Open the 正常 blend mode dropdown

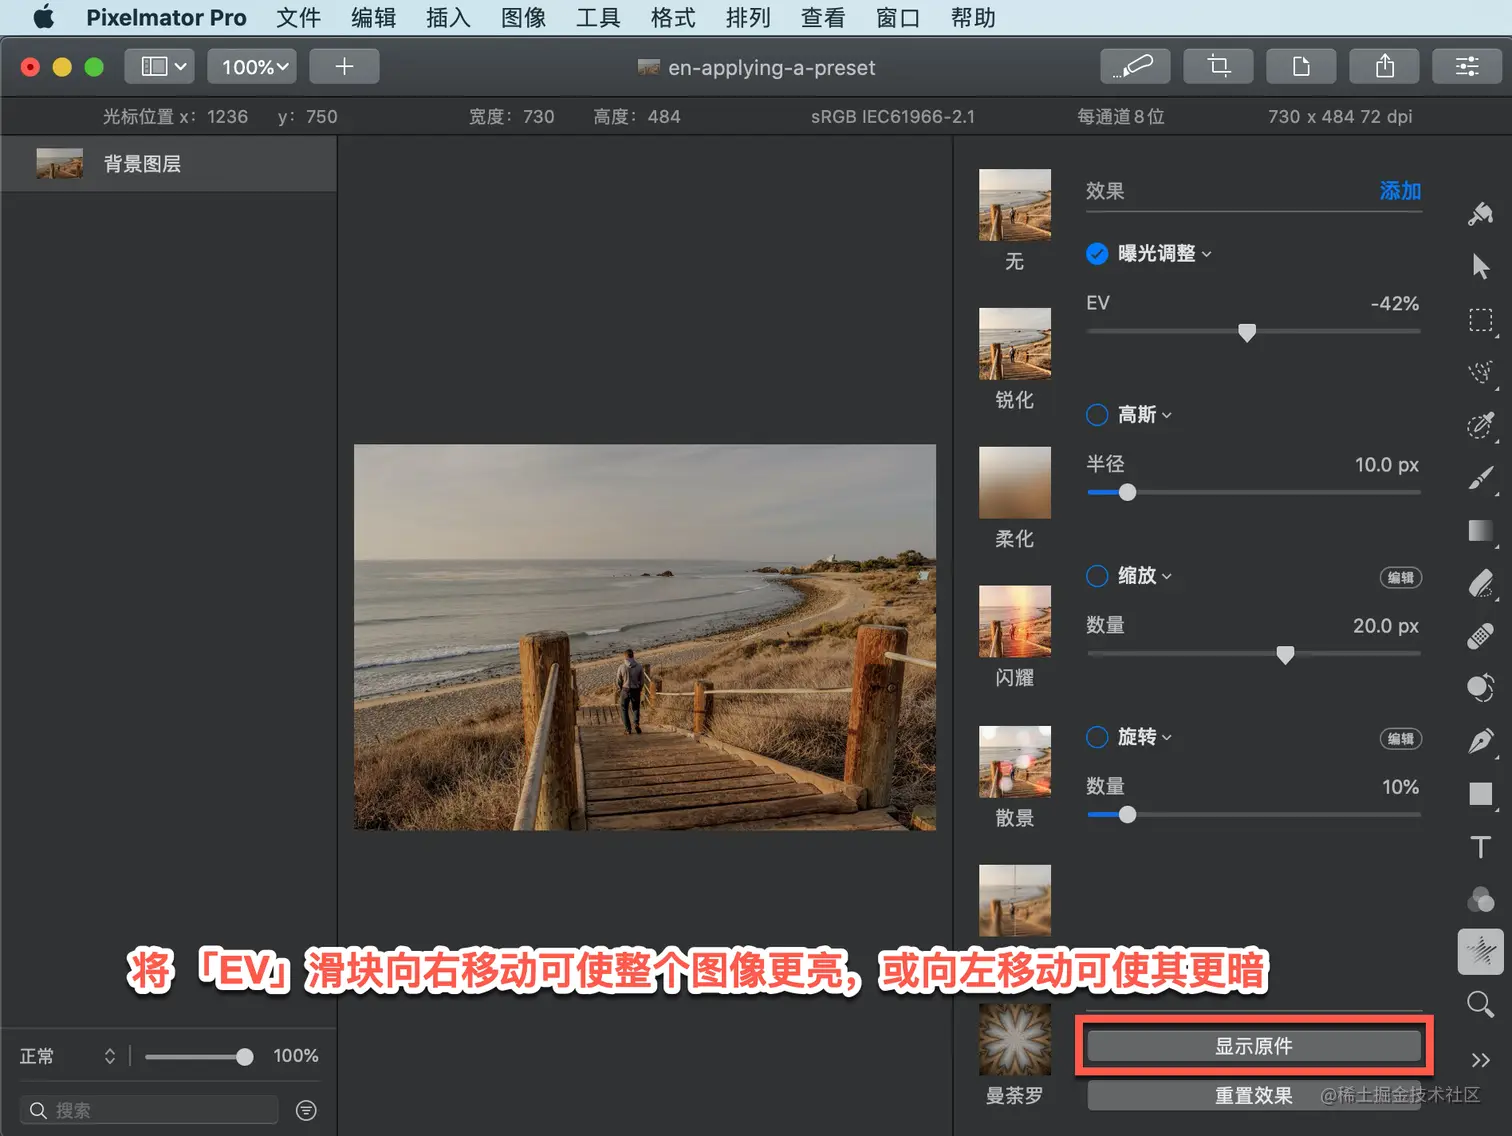(x=67, y=1056)
